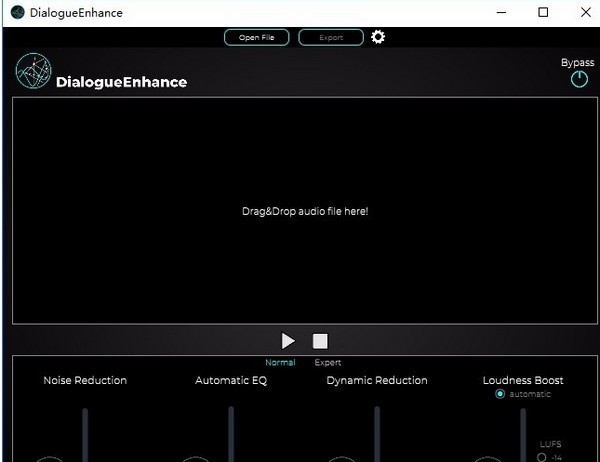Click the Dynamic Reduction label

[x=377, y=380]
